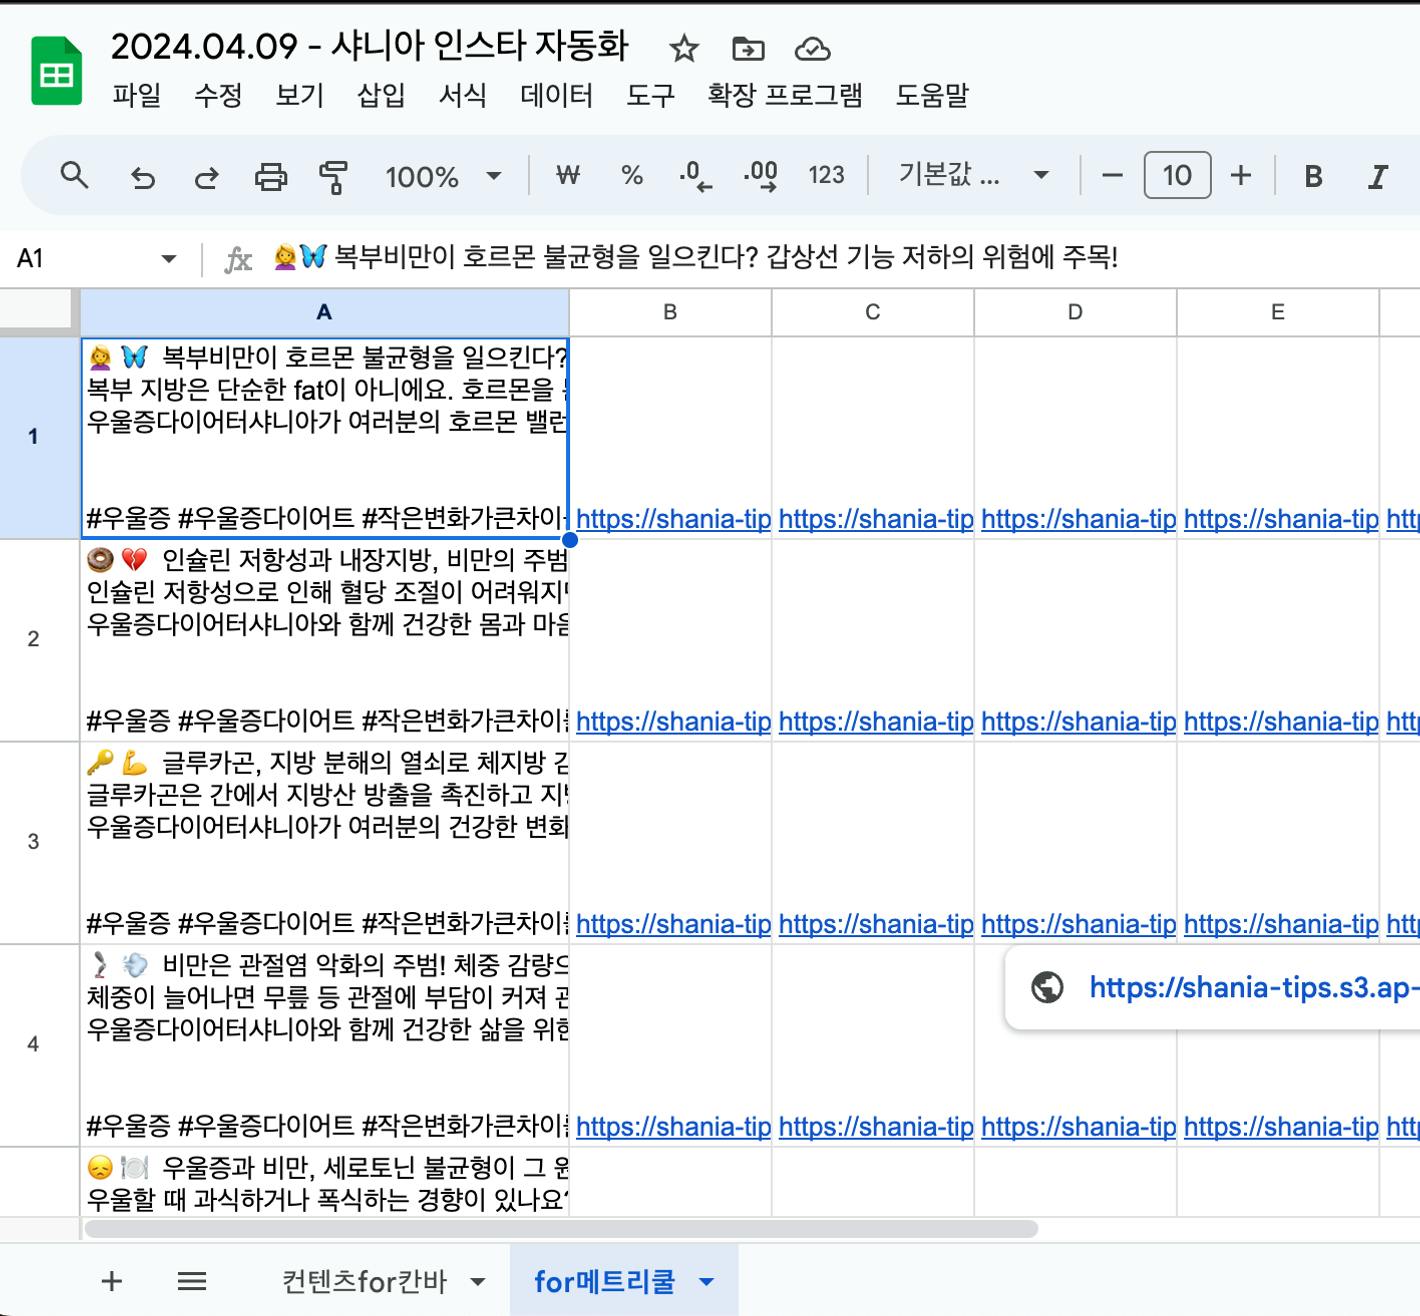Toggle bold formatting
Image resolution: width=1420 pixels, height=1316 pixels.
click(x=1314, y=177)
